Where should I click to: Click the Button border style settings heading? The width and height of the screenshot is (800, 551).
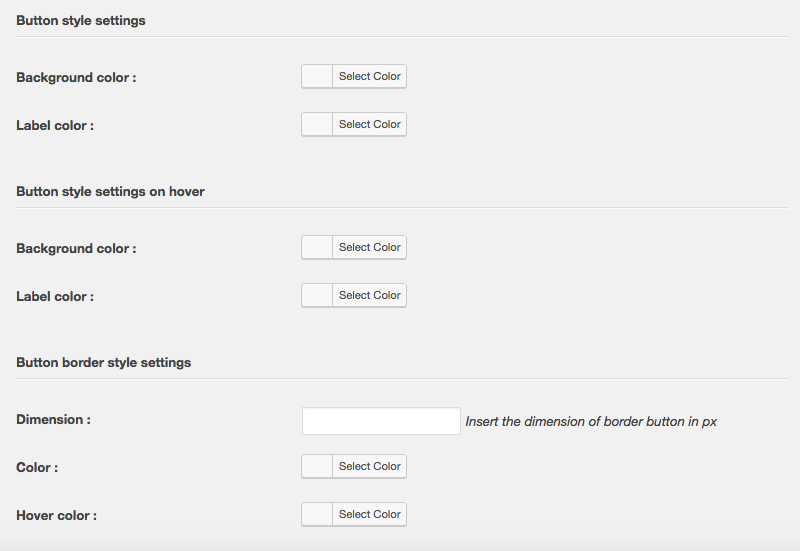pos(104,362)
